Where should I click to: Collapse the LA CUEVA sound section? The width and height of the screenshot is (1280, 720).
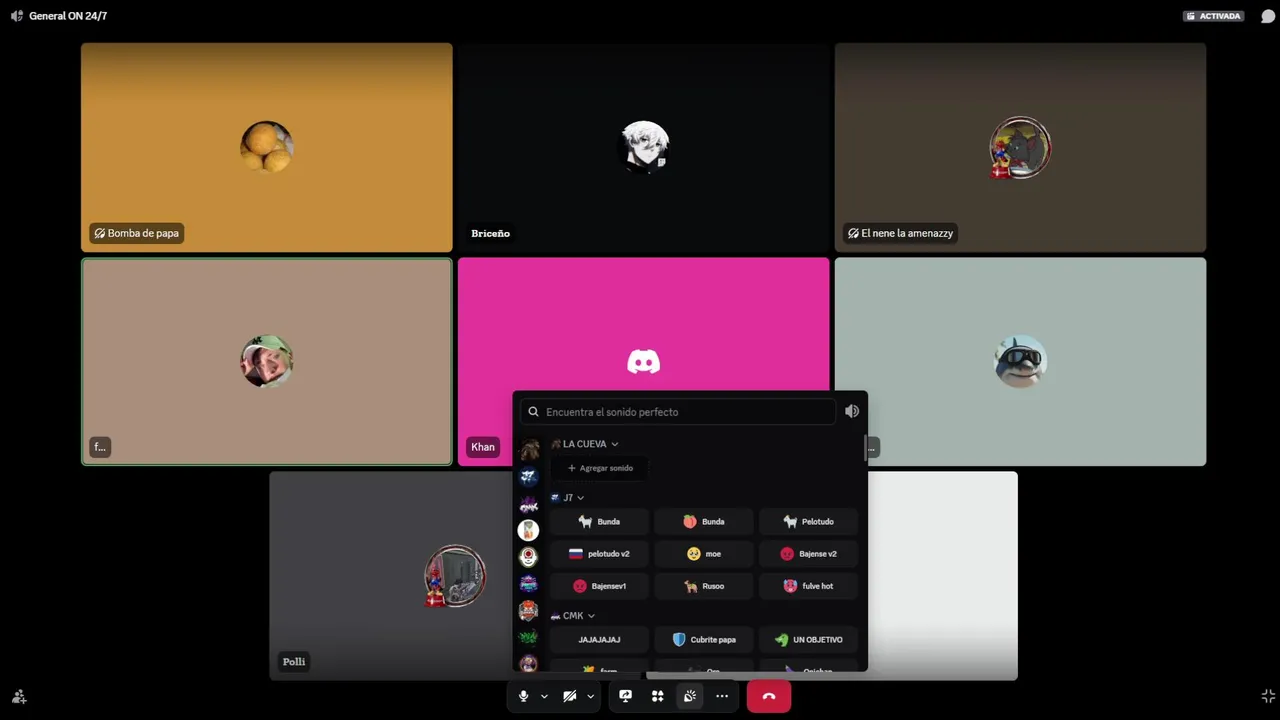click(585, 444)
